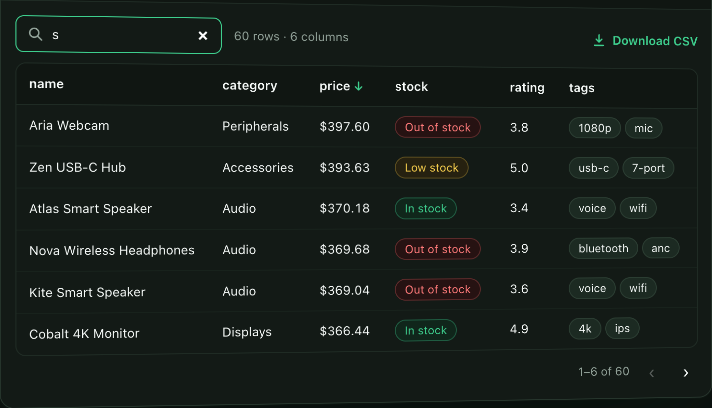
Task: Click the usb-c tag chip
Action: (x=593, y=168)
